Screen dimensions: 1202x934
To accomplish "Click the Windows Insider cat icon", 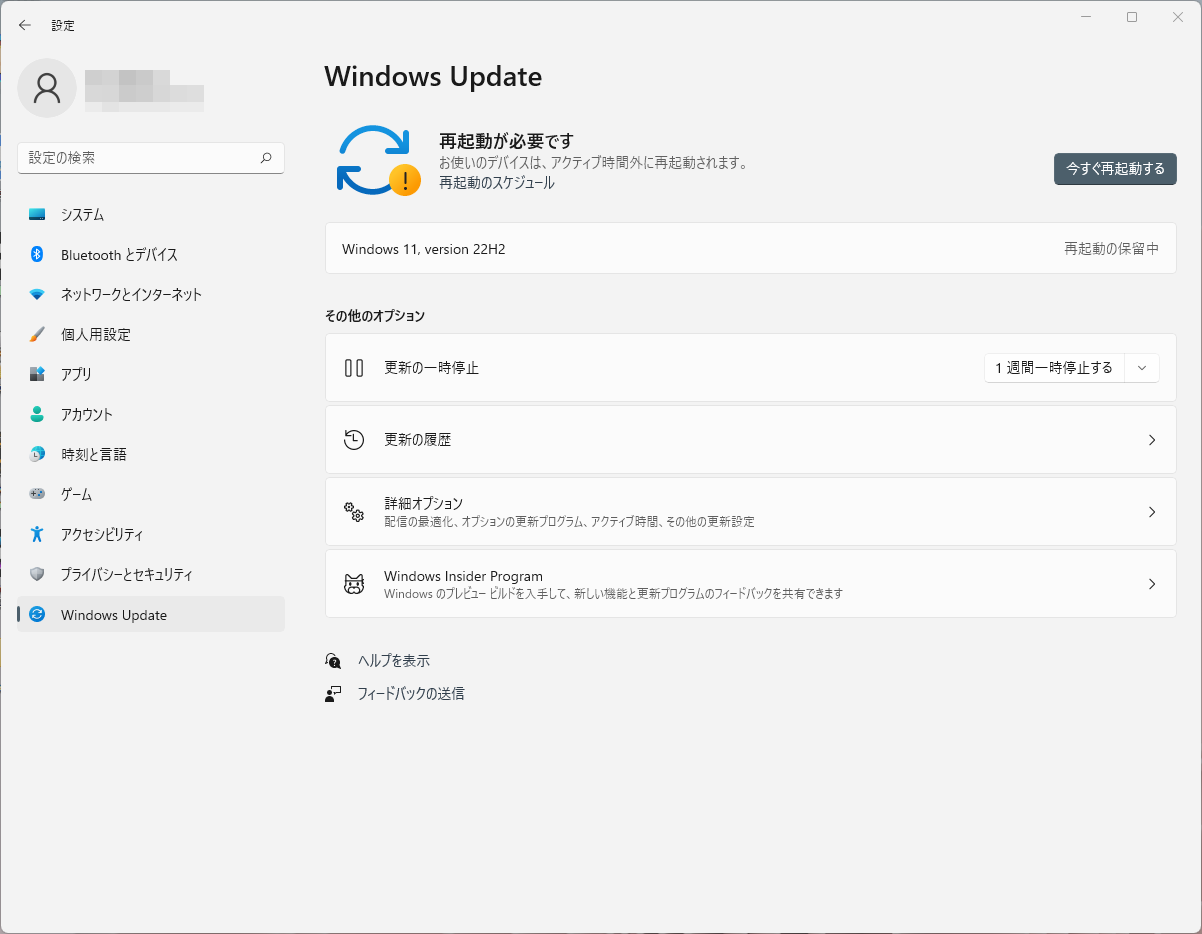I will coord(354,584).
